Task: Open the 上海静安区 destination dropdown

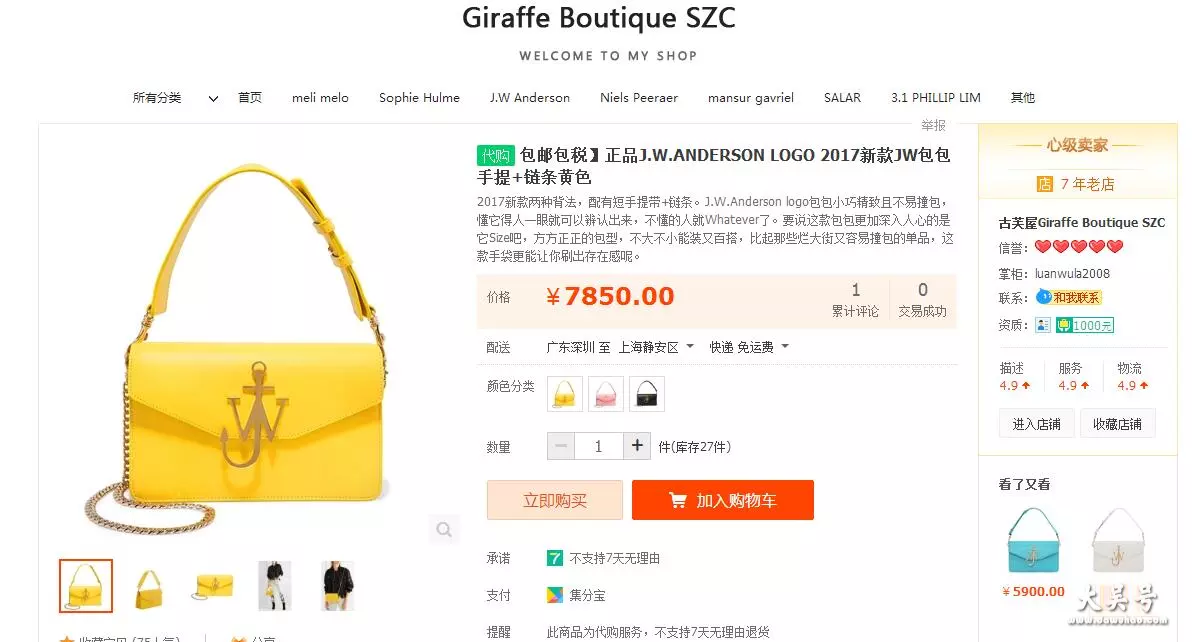Action: 656,347
